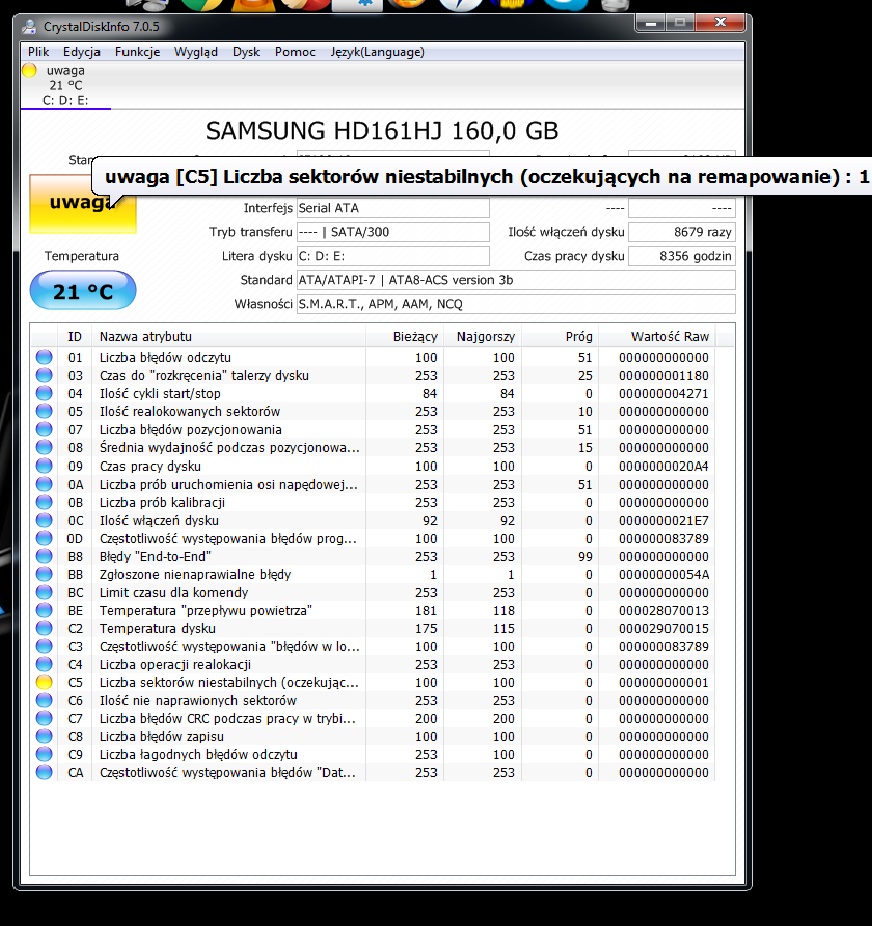
Task: Click the status orb in row 0C
Action: coord(44,520)
